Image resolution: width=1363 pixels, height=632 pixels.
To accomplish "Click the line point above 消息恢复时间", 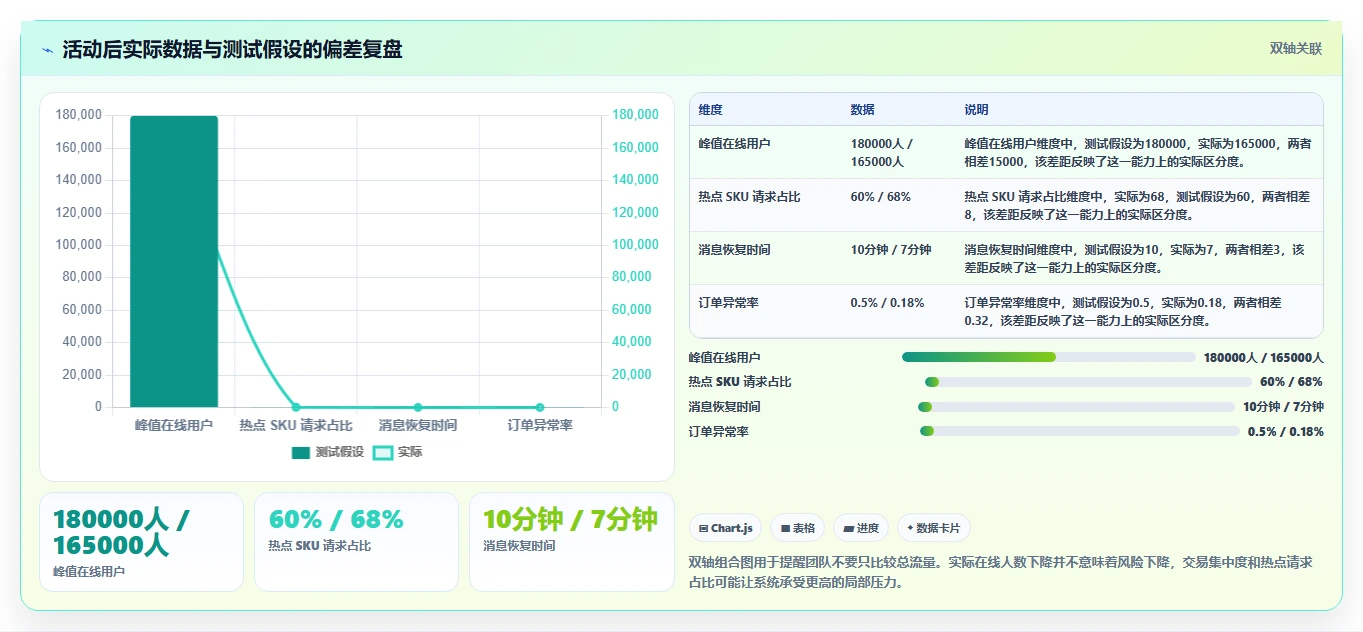I will point(418,407).
